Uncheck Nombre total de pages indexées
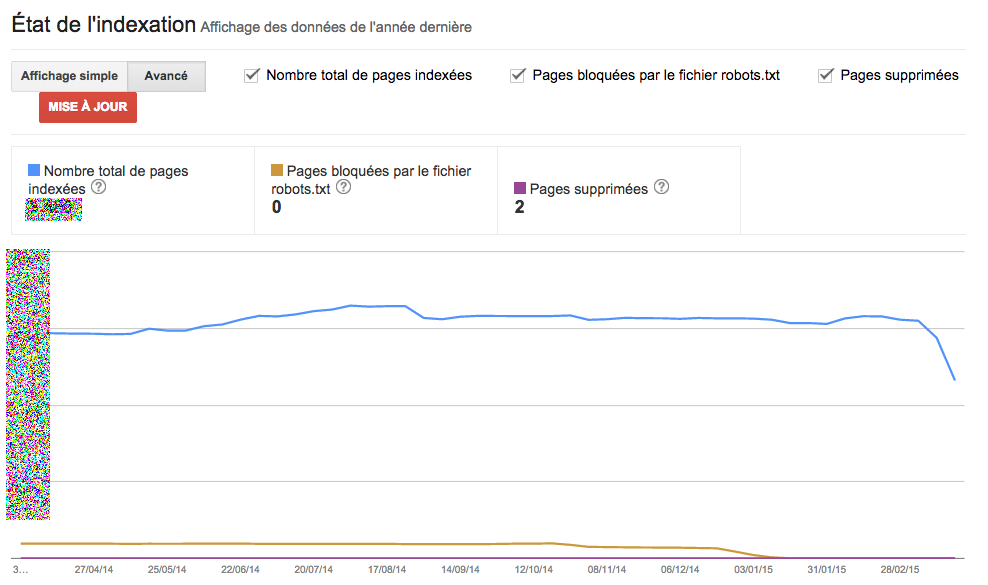 tap(252, 76)
